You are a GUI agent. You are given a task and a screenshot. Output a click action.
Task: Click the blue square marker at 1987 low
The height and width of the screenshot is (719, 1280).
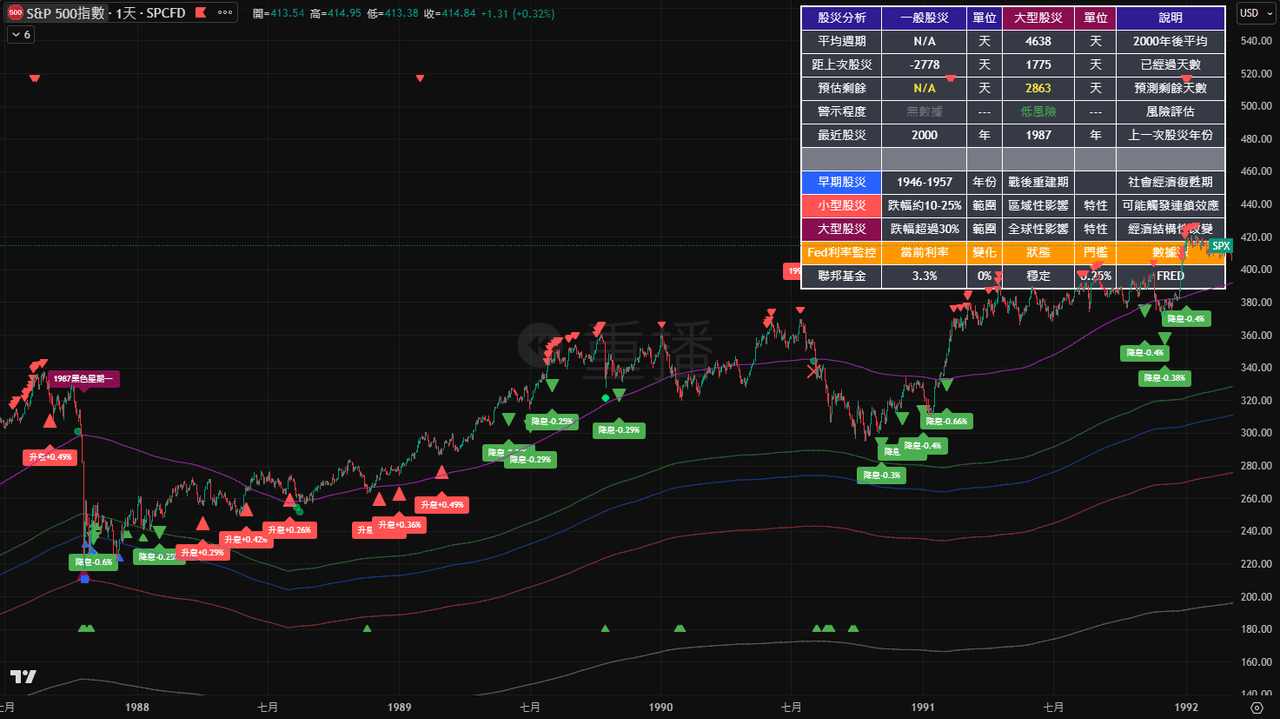[x=85, y=578]
